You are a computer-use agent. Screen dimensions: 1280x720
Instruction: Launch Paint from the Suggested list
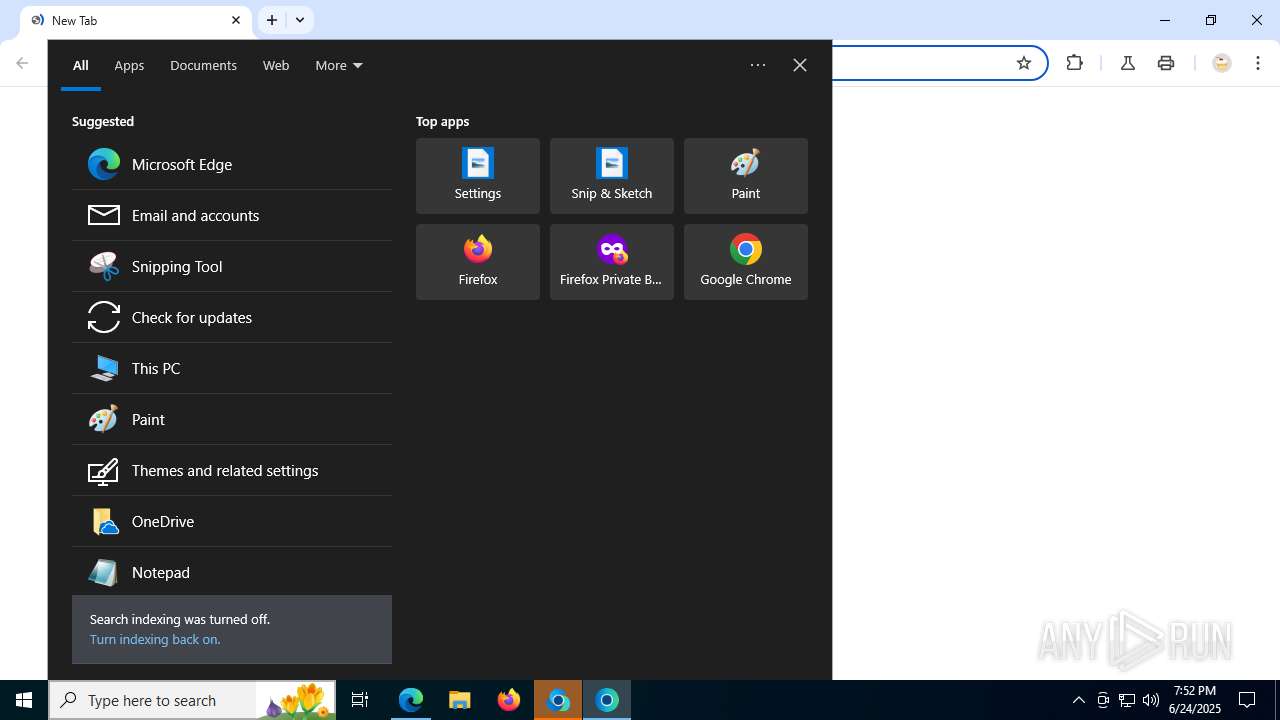click(232, 419)
